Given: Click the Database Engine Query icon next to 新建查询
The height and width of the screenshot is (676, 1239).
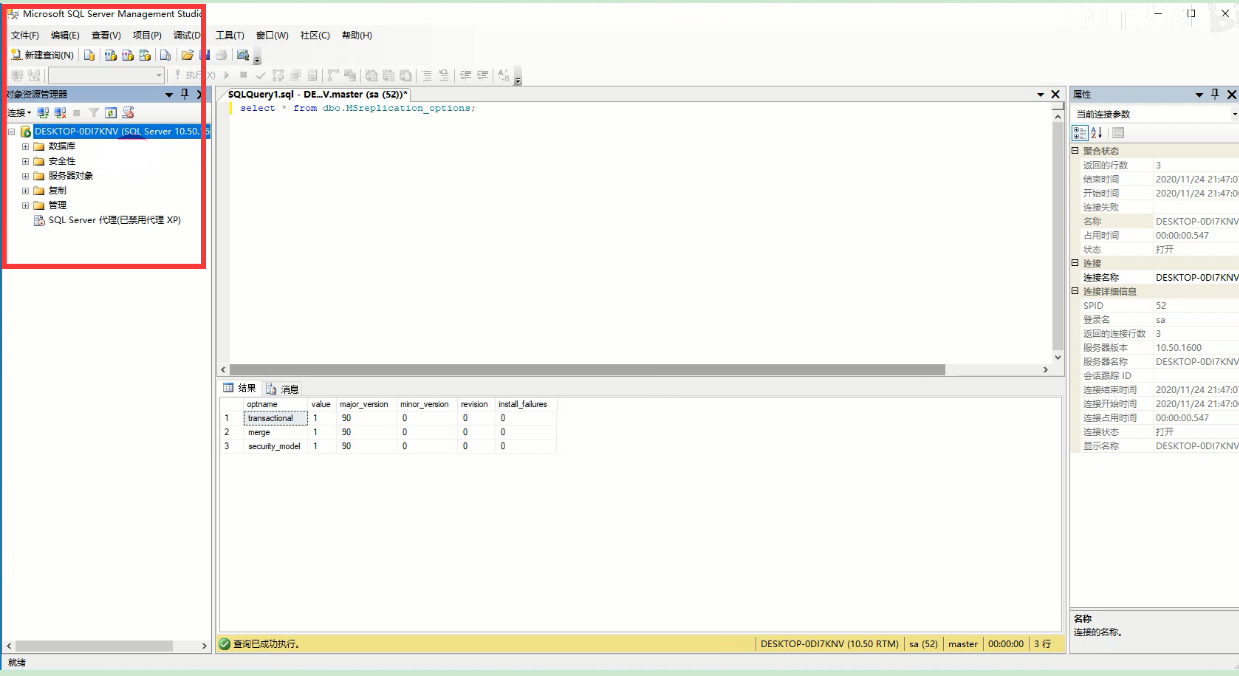Looking at the screenshot, I should (x=89, y=55).
